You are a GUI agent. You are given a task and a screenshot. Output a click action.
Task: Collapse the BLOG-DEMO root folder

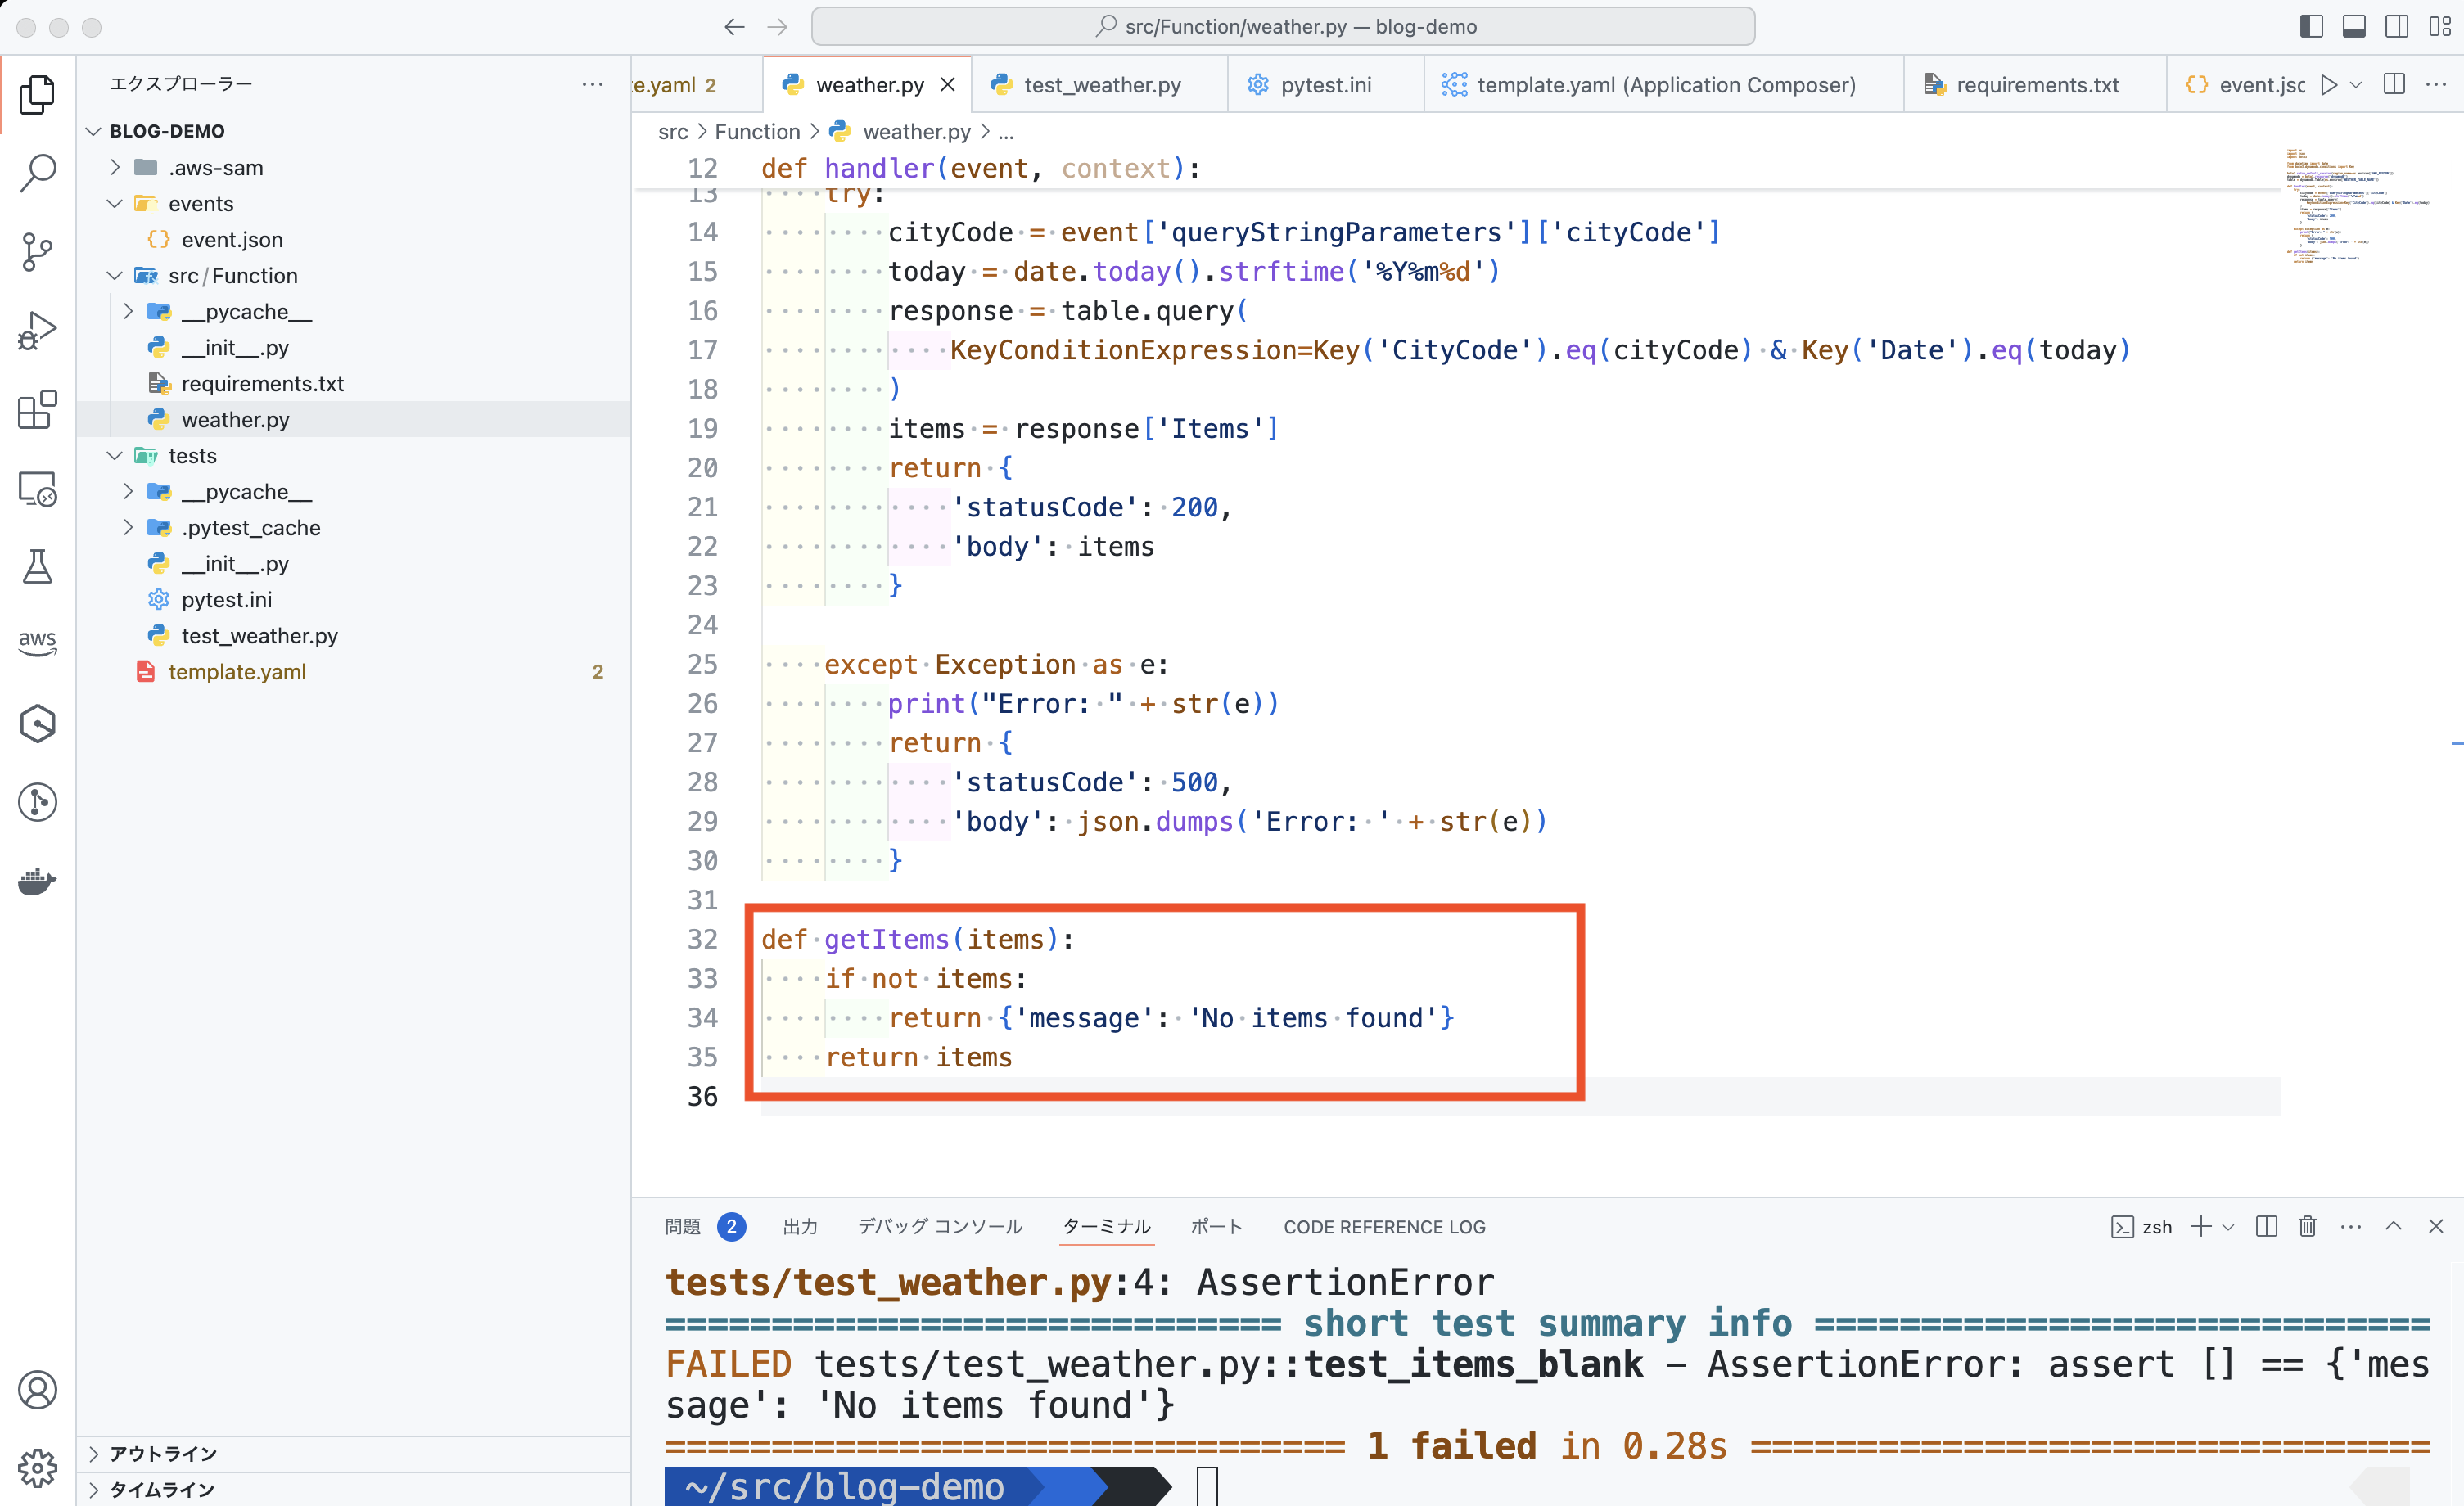[x=94, y=131]
